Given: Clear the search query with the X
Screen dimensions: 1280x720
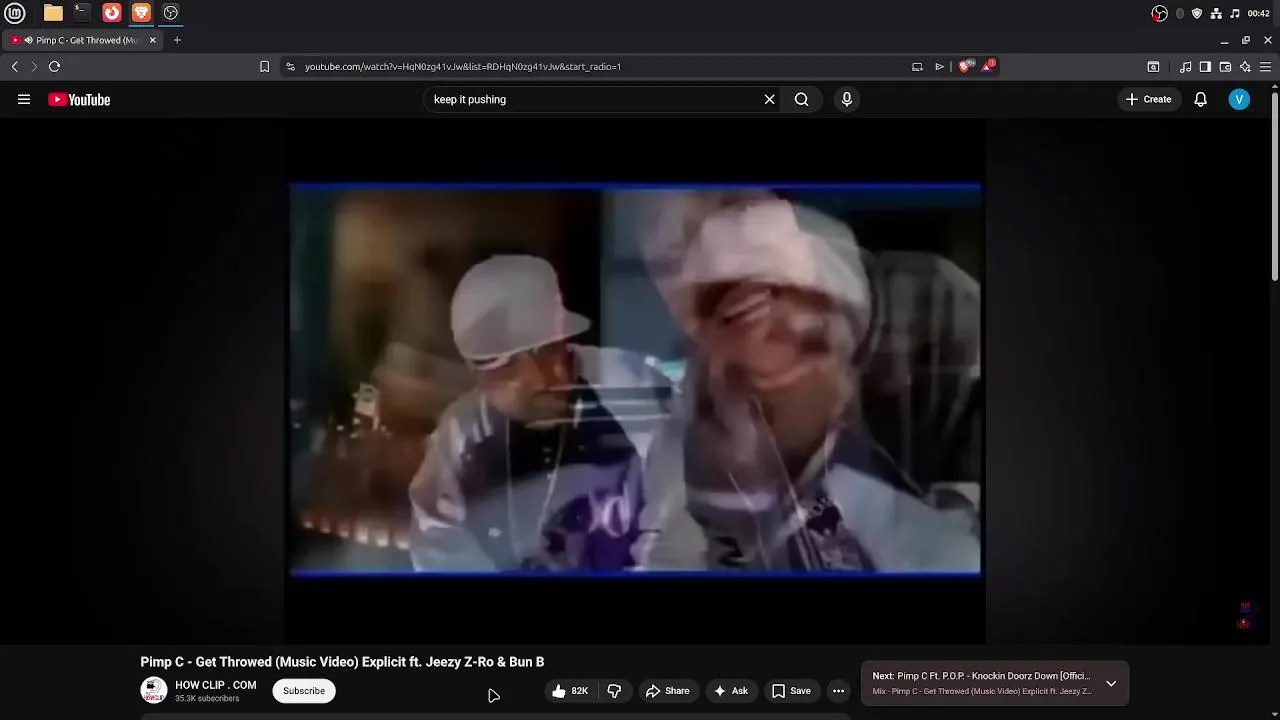Looking at the screenshot, I should point(769,99).
